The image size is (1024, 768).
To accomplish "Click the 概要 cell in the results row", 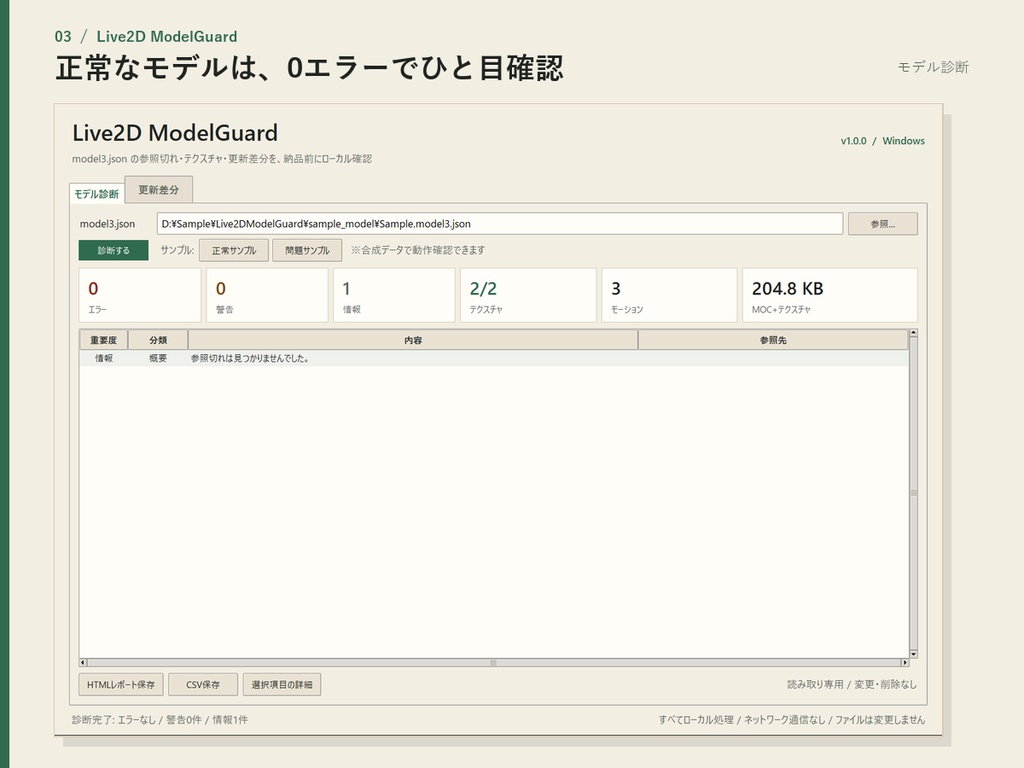I will click(x=158, y=358).
